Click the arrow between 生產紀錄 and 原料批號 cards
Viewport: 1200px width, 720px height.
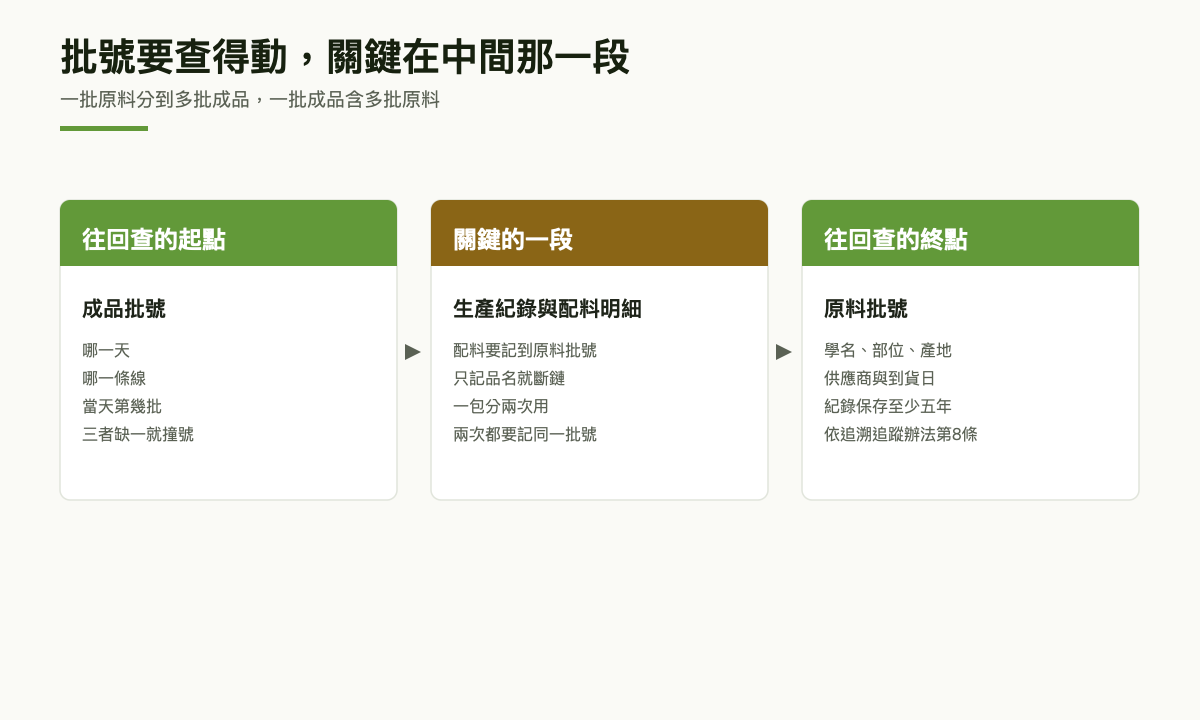[x=784, y=351]
